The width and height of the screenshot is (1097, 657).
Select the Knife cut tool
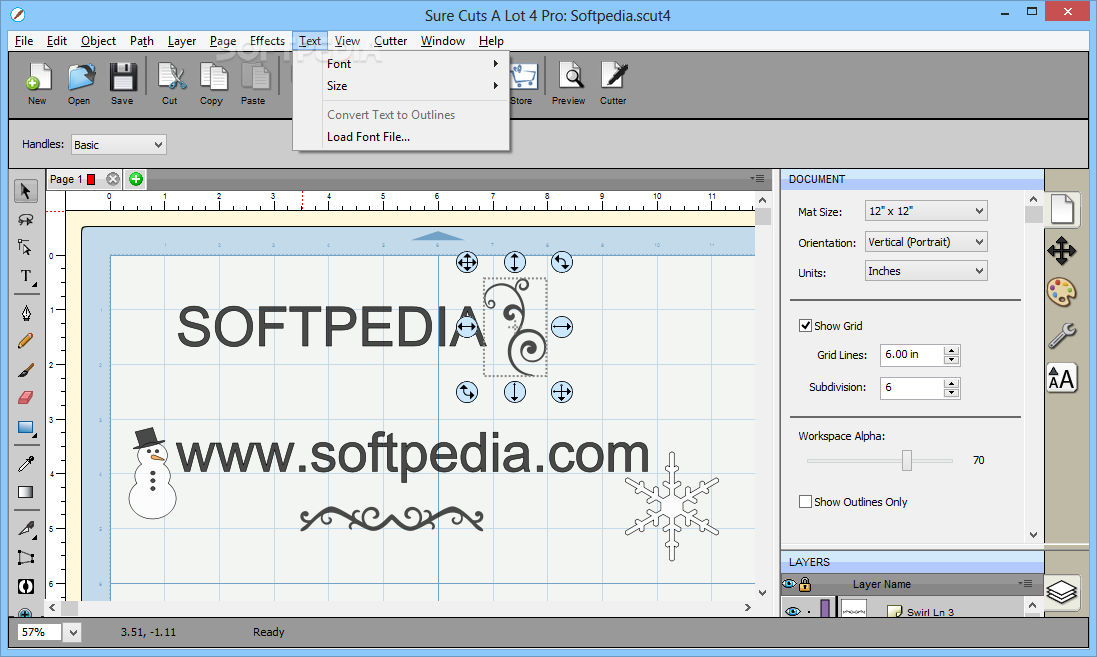tap(26, 528)
